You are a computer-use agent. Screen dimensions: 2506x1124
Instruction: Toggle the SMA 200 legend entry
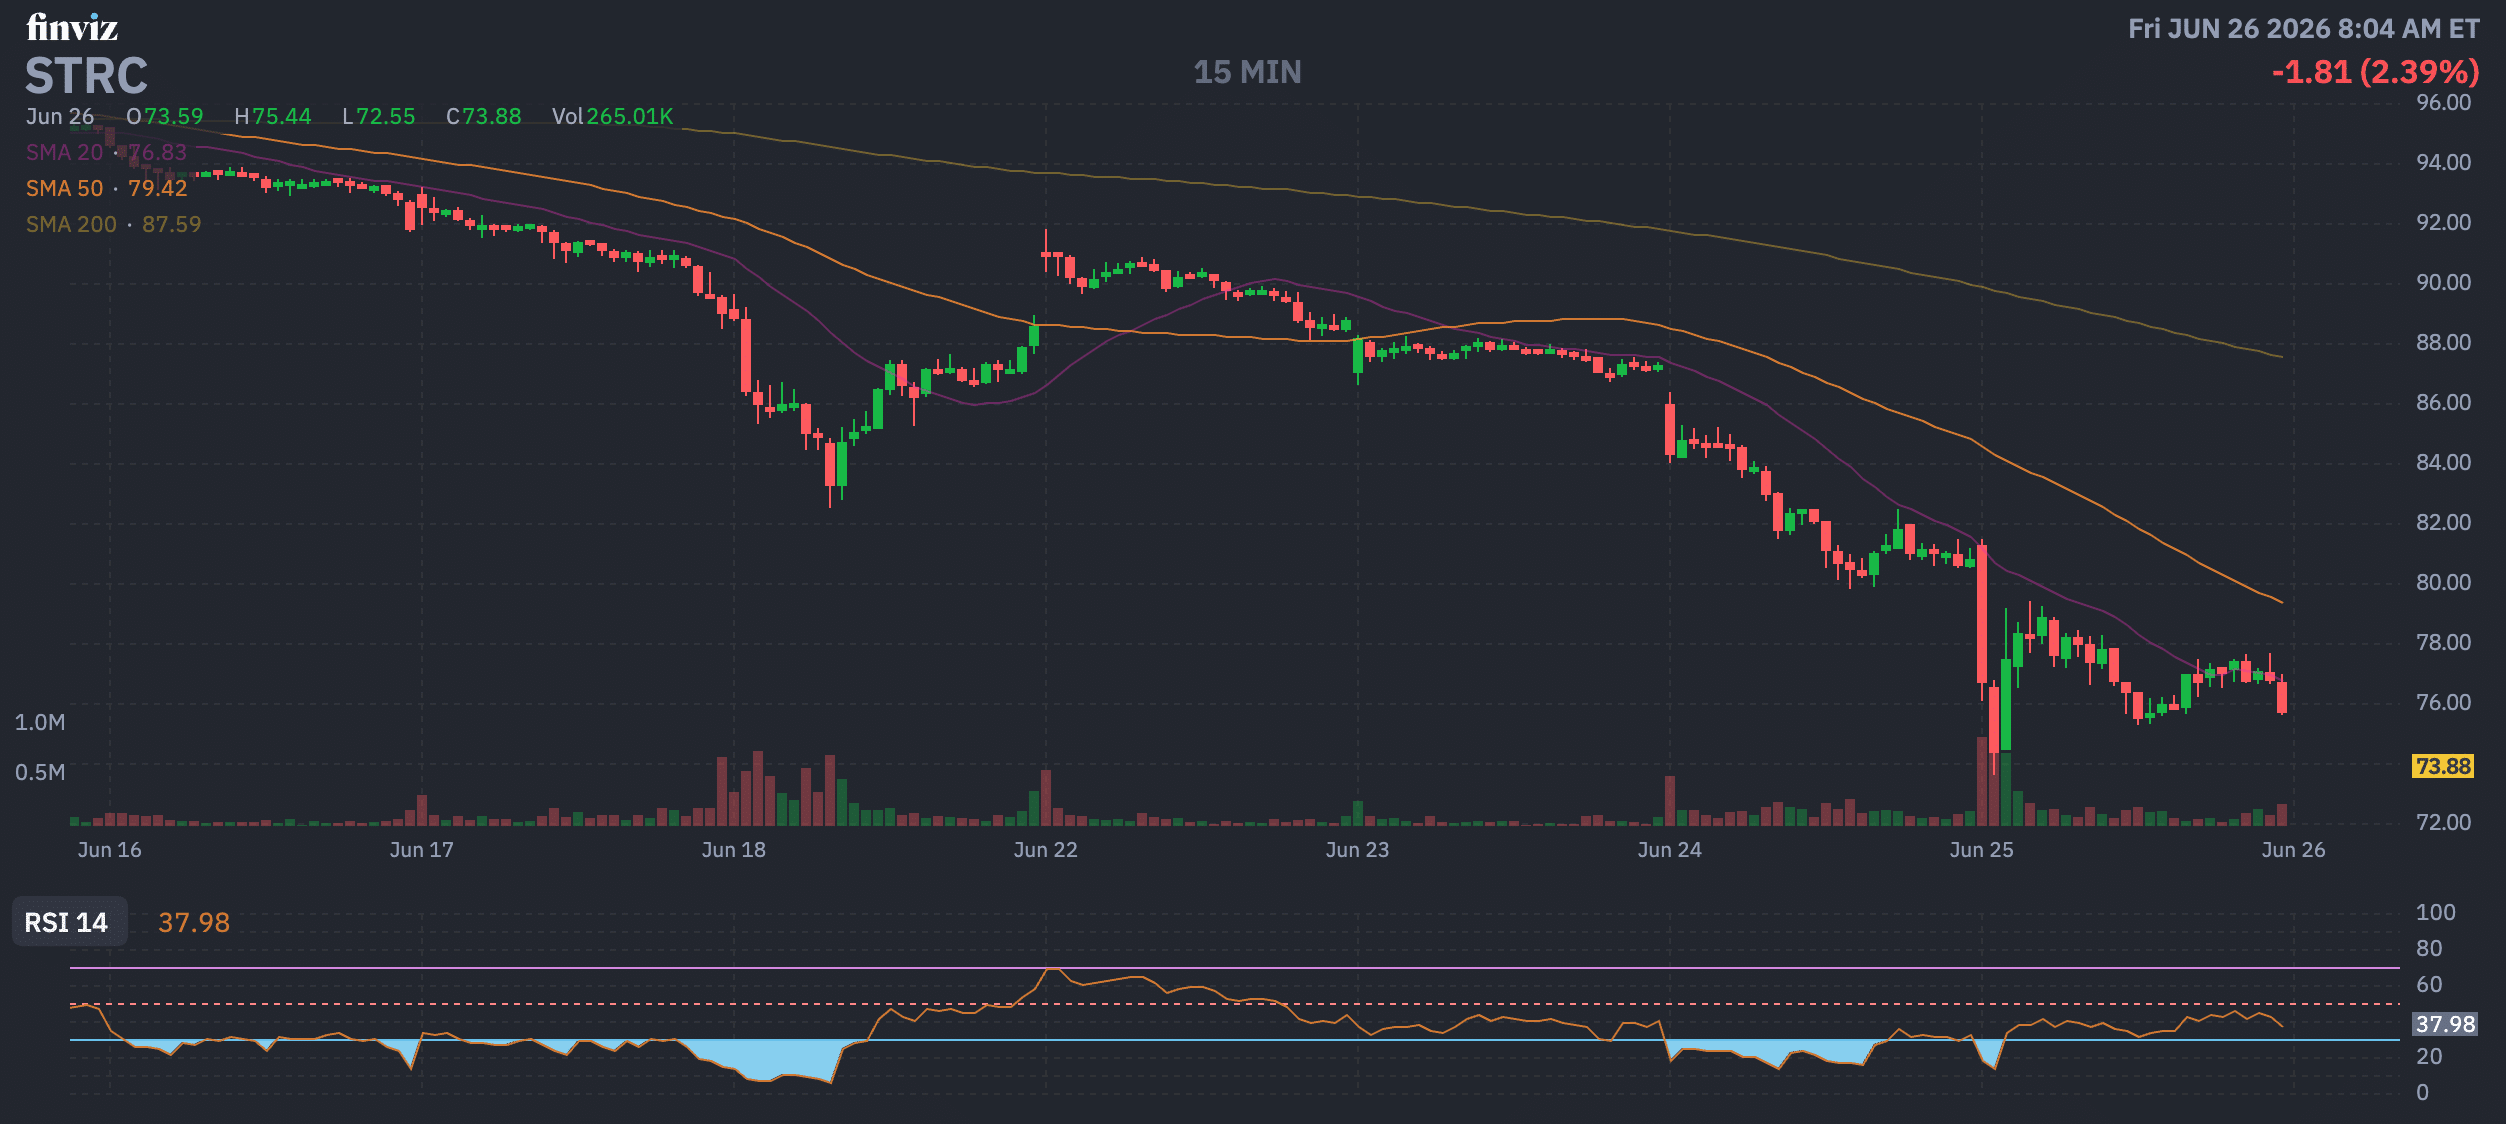[113, 224]
